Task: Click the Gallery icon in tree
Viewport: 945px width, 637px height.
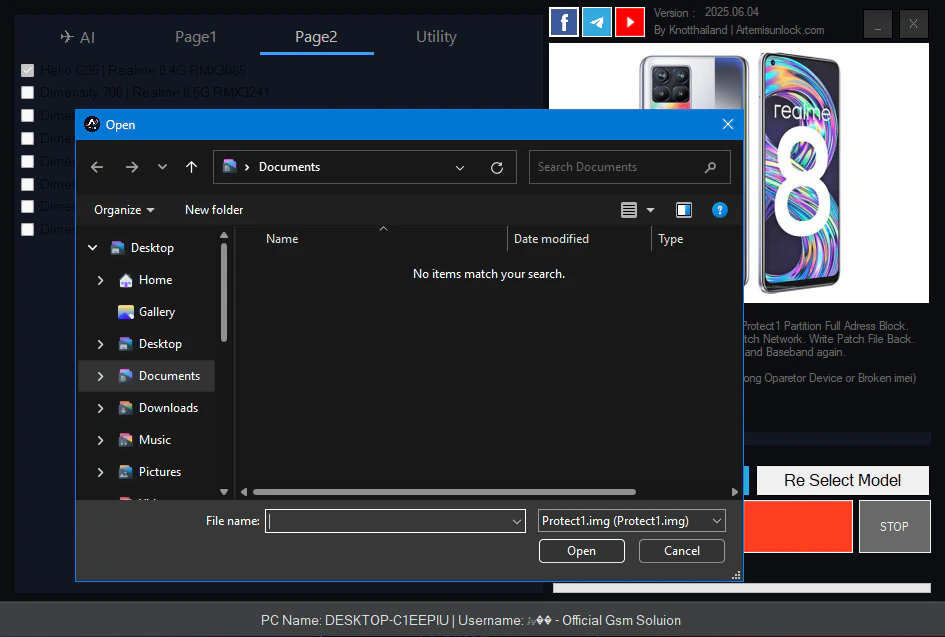Action: pyautogui.click(x=125, y=312)
